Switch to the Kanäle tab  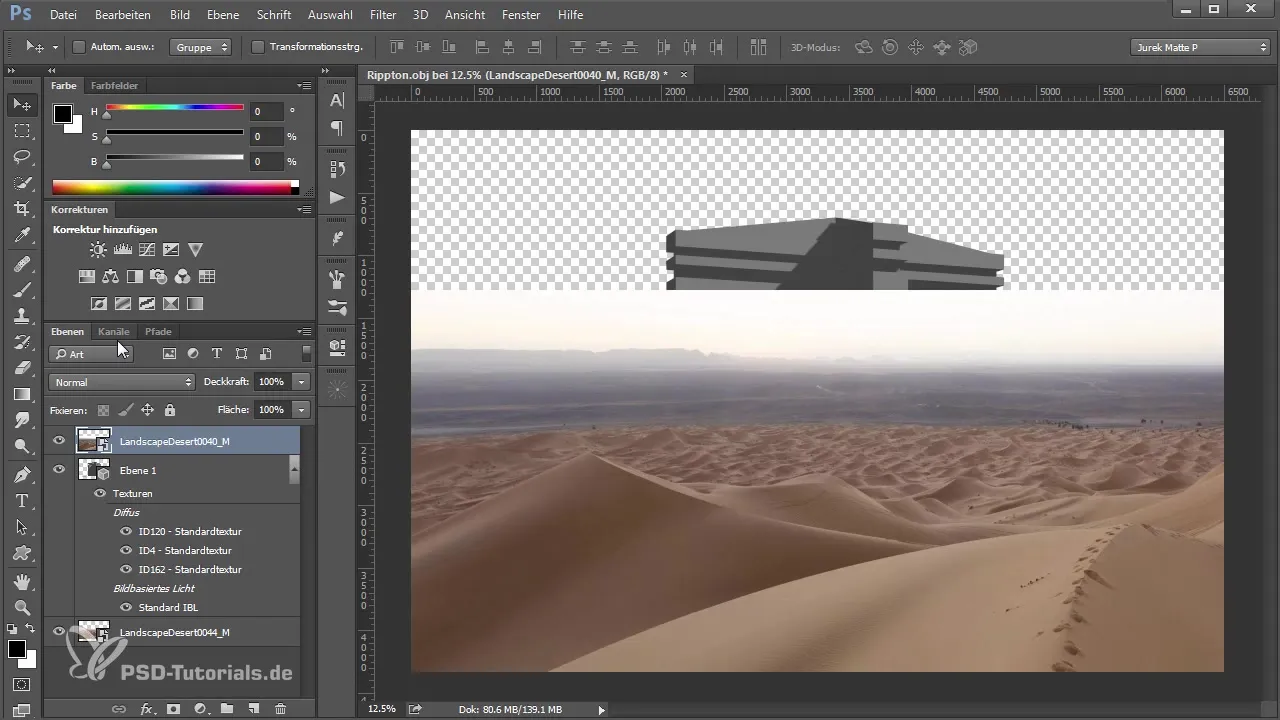pyautogui.click(x=114, y=331)
